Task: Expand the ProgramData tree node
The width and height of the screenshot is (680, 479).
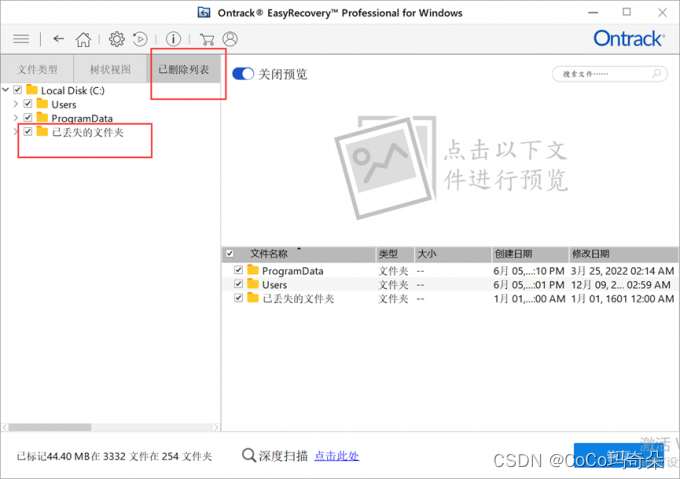Action: 16,117
